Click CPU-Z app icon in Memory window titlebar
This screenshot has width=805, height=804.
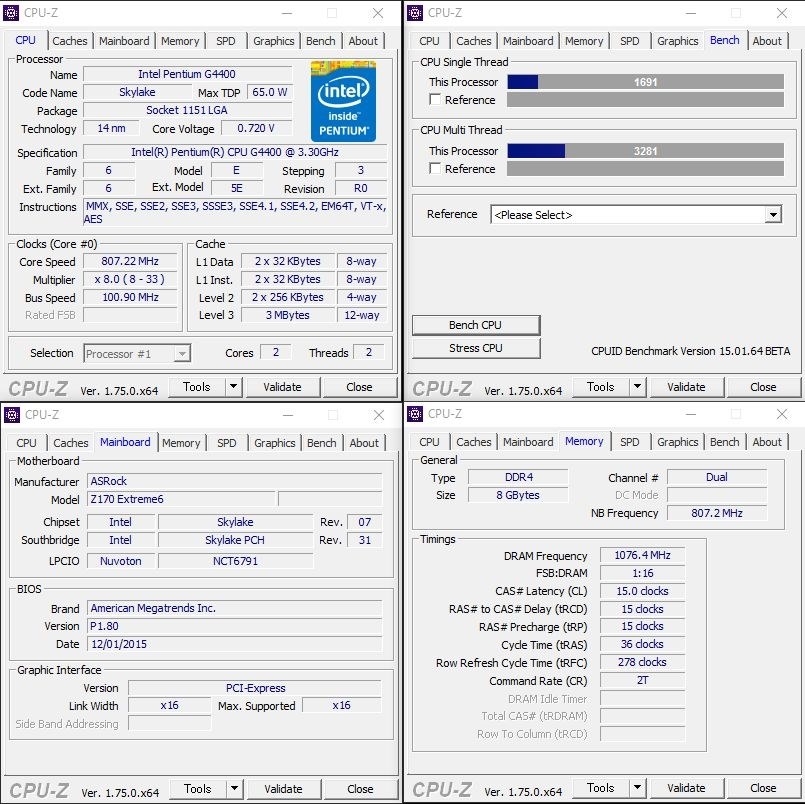(x=415, y=413)
